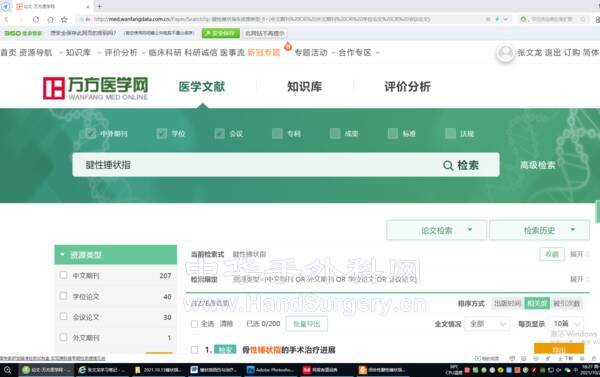The image size is (600, 377).
Task: Check the 全选 select-all checkbox
Action: (x=194, y=324)
